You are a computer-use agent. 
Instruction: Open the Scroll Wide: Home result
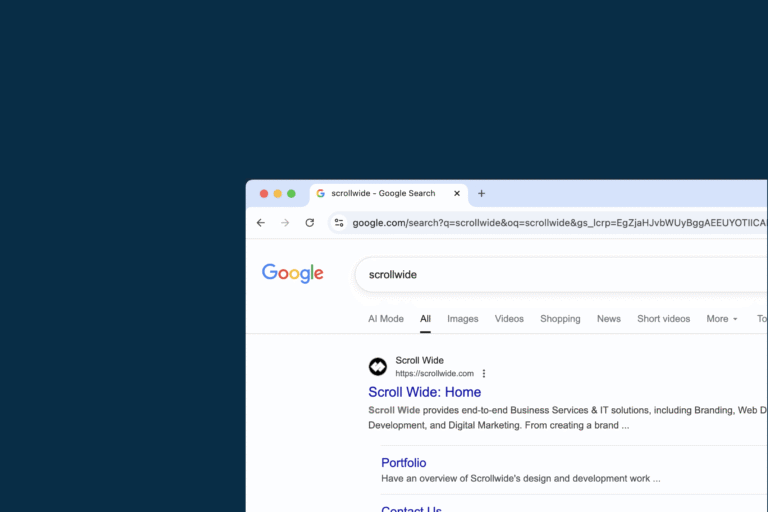click(424, 392)
